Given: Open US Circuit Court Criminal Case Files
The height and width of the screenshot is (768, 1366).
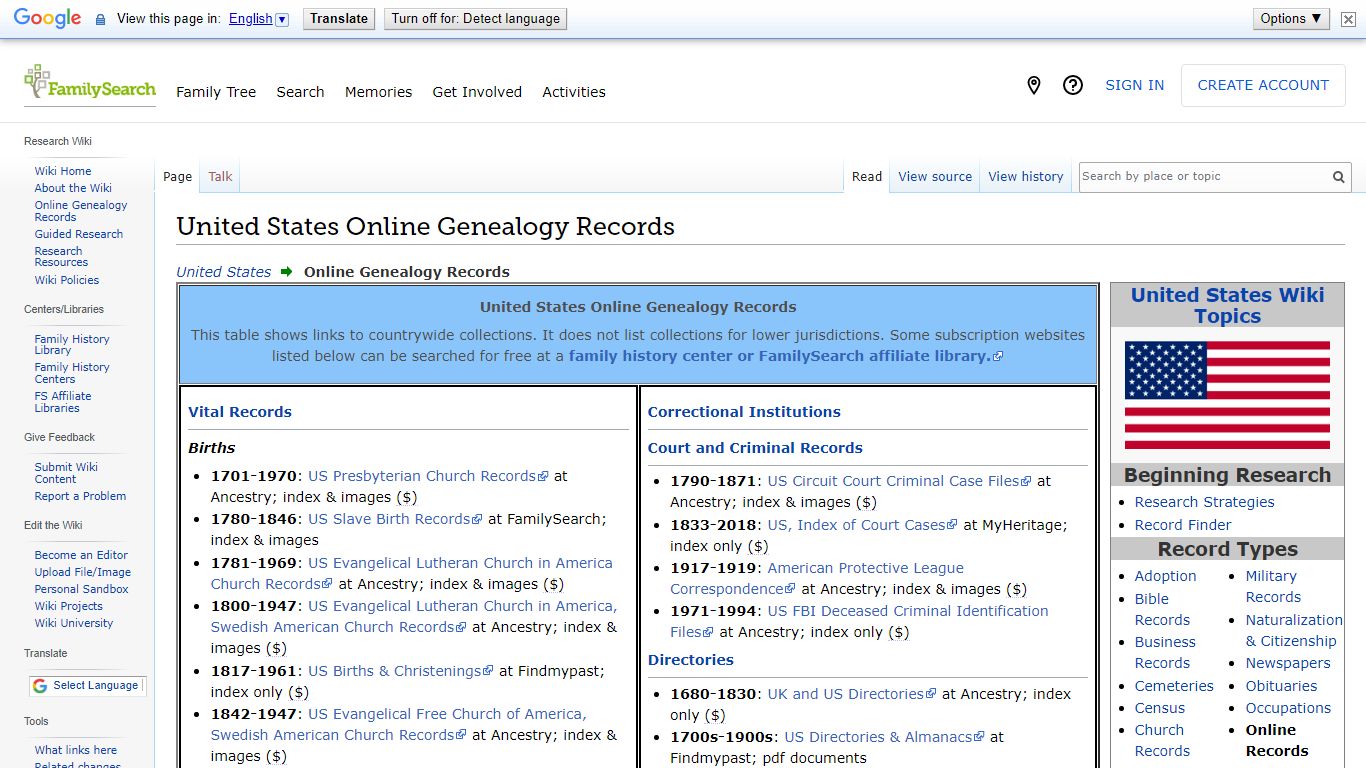Looking at the screenshot, I should [899, 481].
